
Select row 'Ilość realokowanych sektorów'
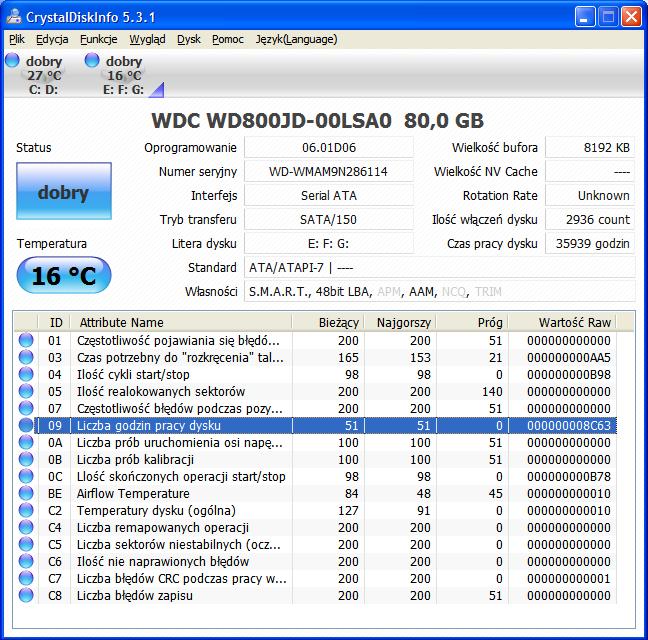click(315, 391)
